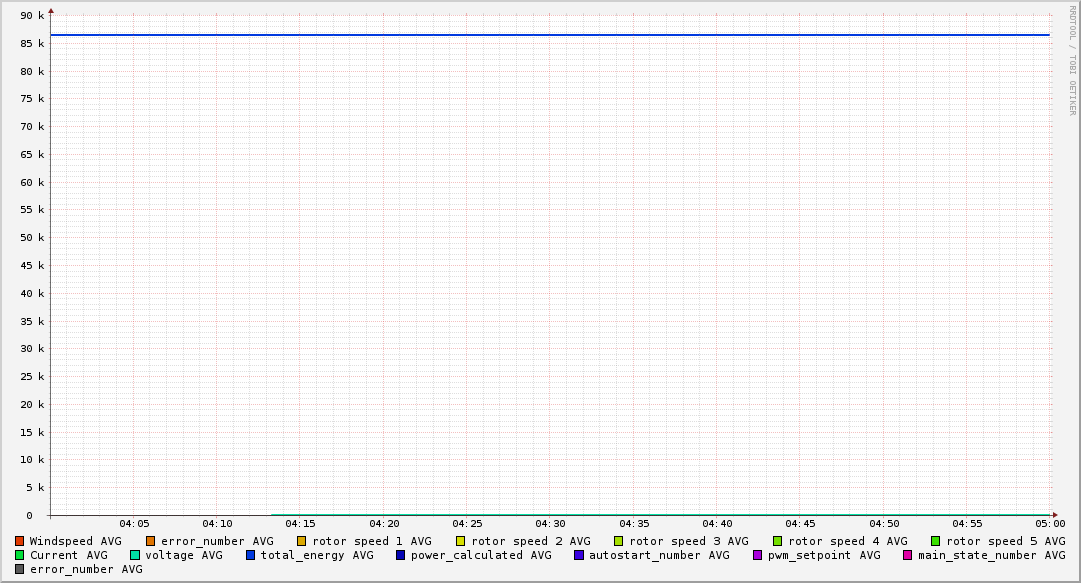This screenshot has width=1081, height=583.
Task: Click the rotor speed 3 AVG legend swatch
Action: click(619, 541)
